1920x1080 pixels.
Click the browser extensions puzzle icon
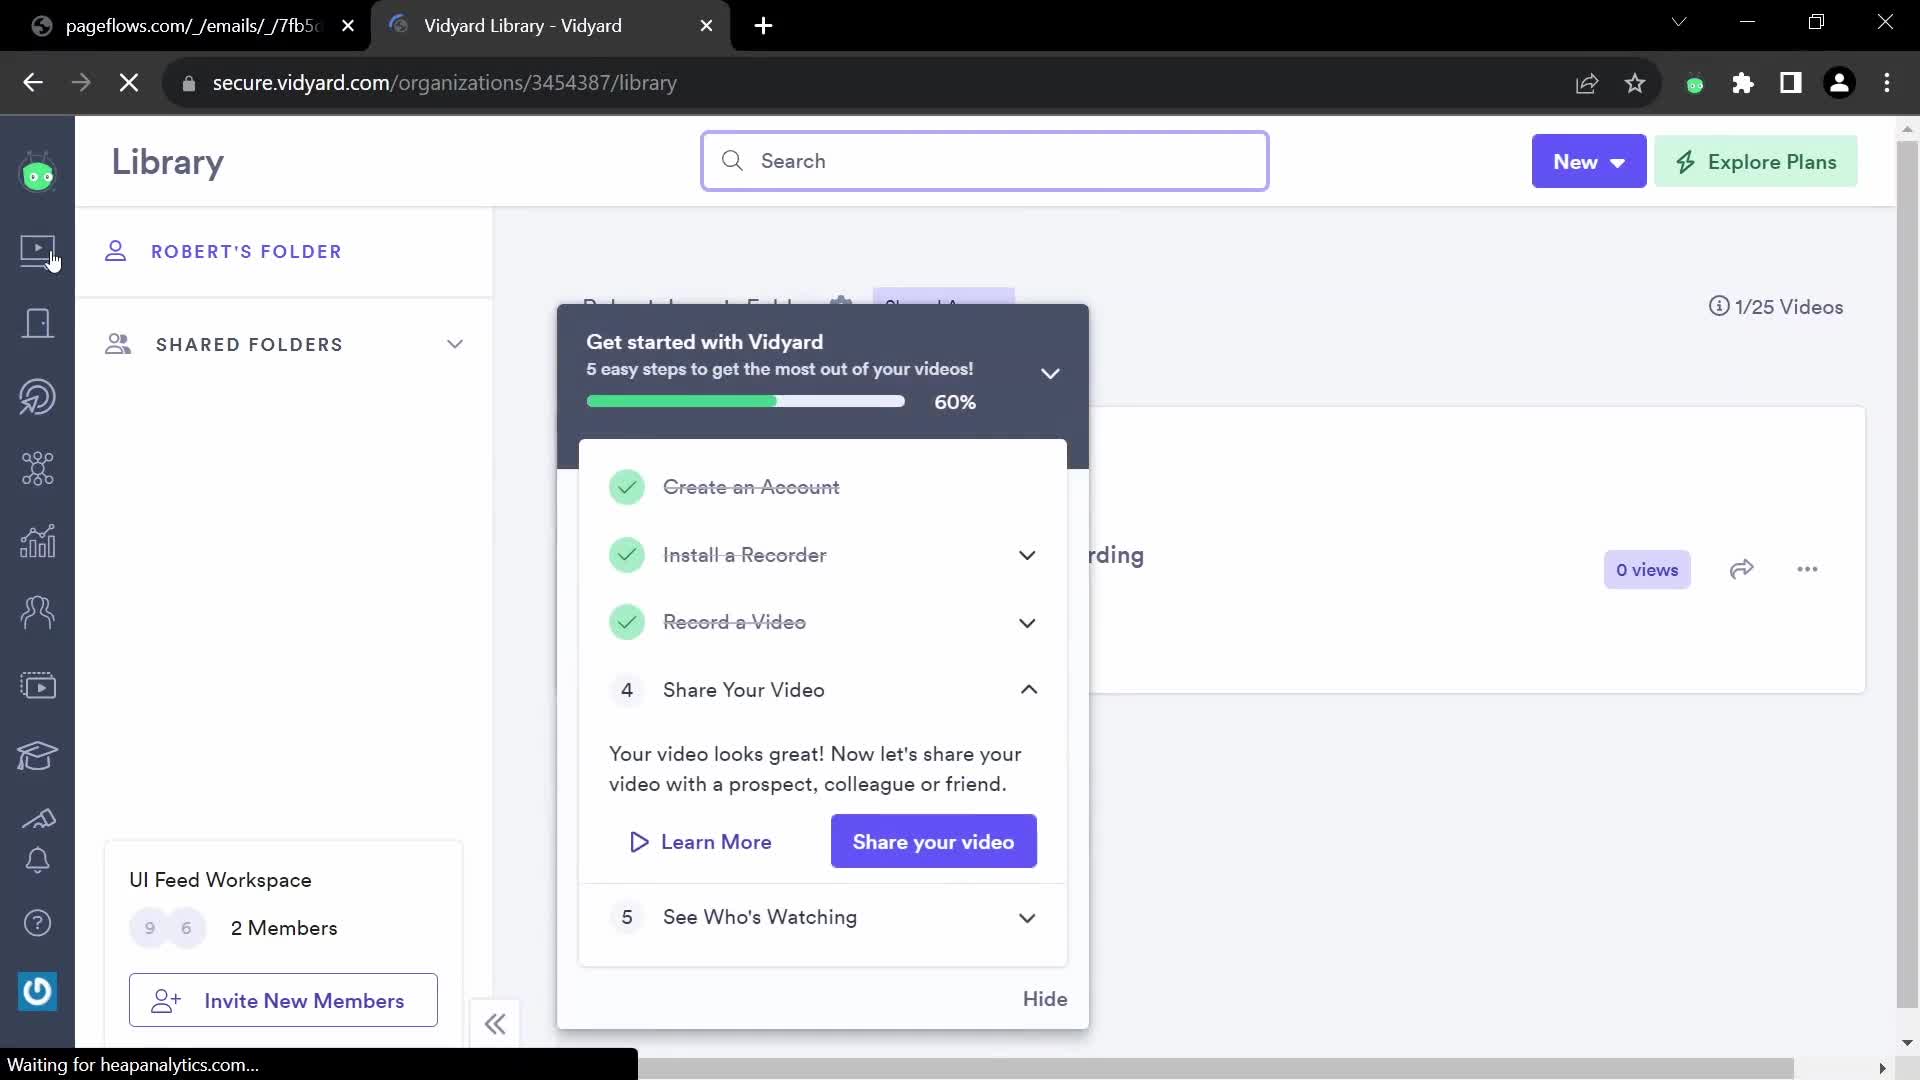click(x=1743, y=83)
